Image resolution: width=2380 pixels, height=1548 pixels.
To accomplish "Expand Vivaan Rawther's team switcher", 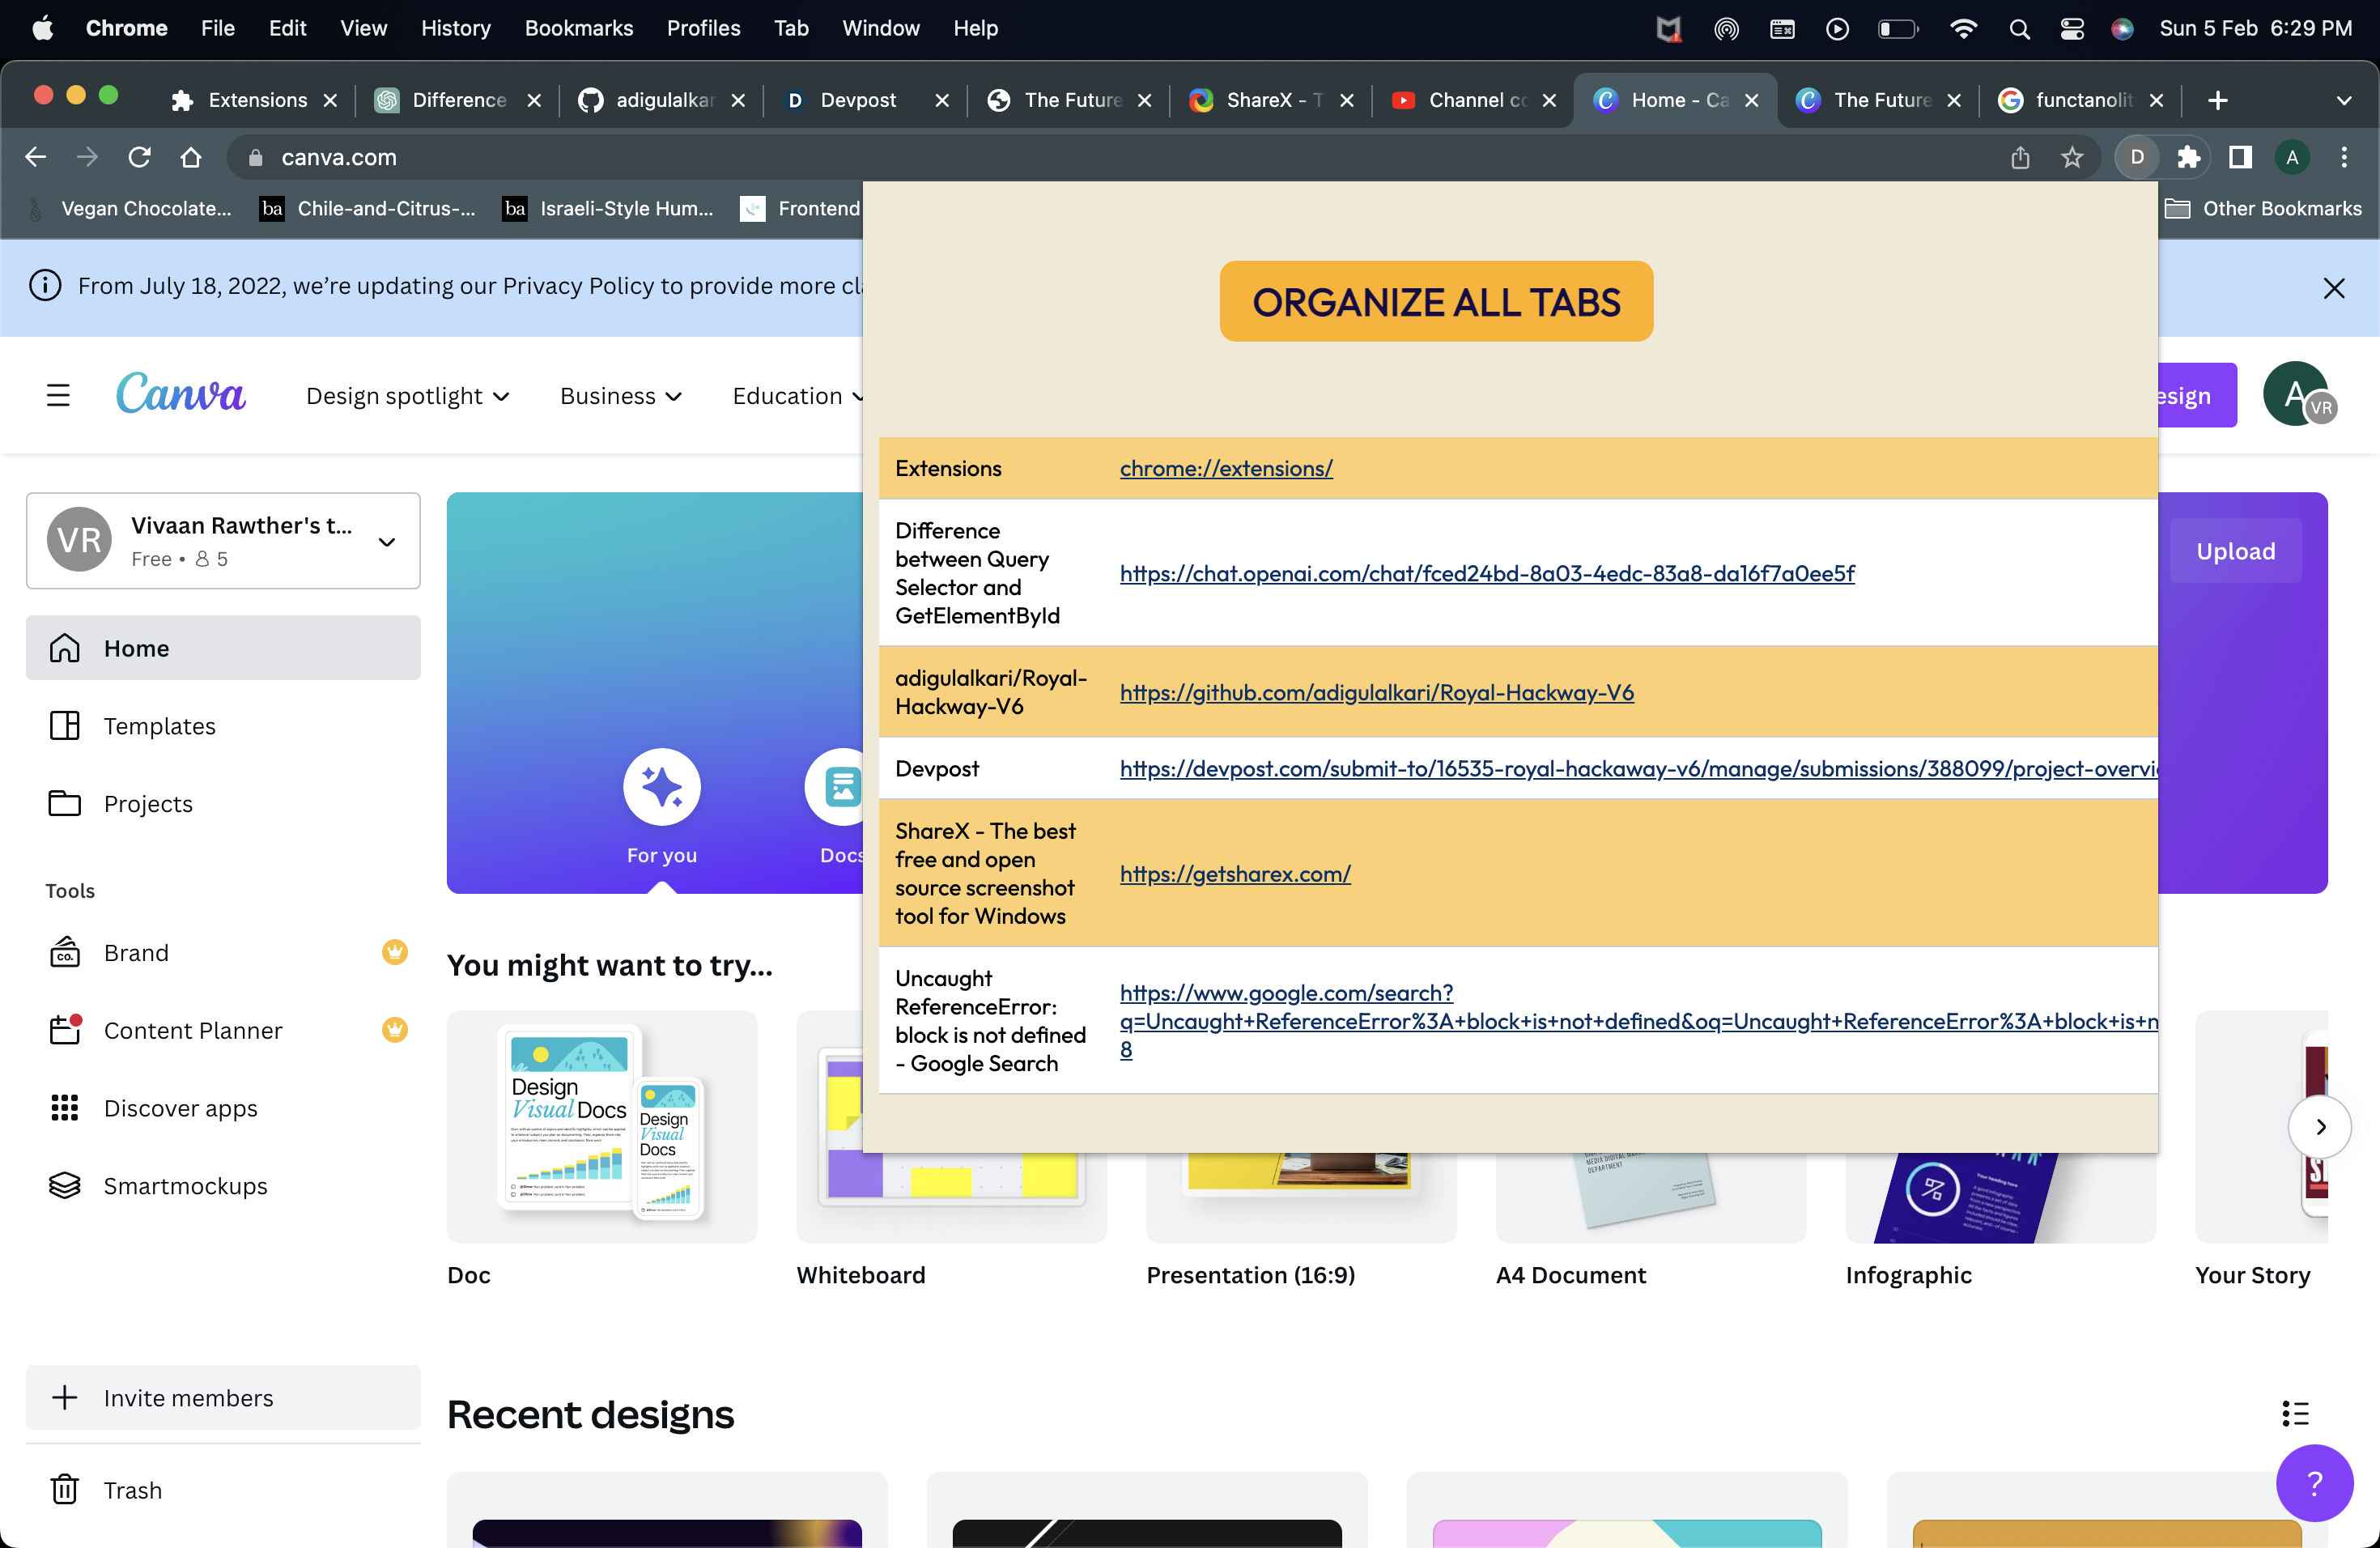I will pos(386,541).
